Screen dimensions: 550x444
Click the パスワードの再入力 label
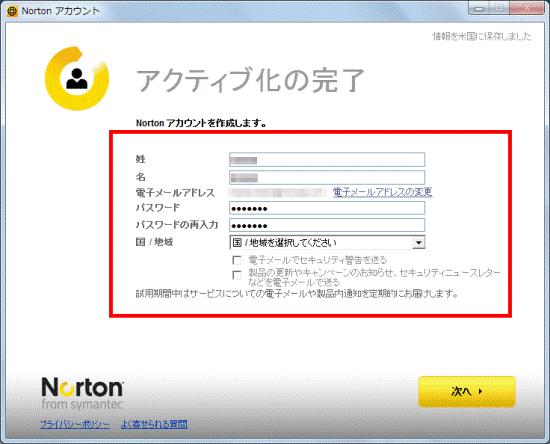pyautogui.click(x=177, y=224)
